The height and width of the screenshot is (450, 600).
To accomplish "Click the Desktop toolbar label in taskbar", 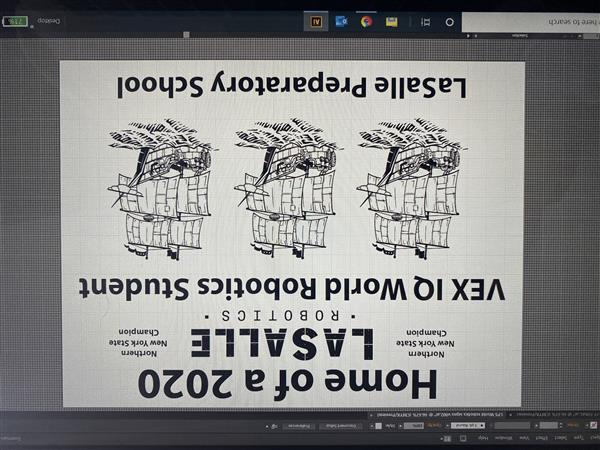I will pyautogui.click(x=49, y=21).
